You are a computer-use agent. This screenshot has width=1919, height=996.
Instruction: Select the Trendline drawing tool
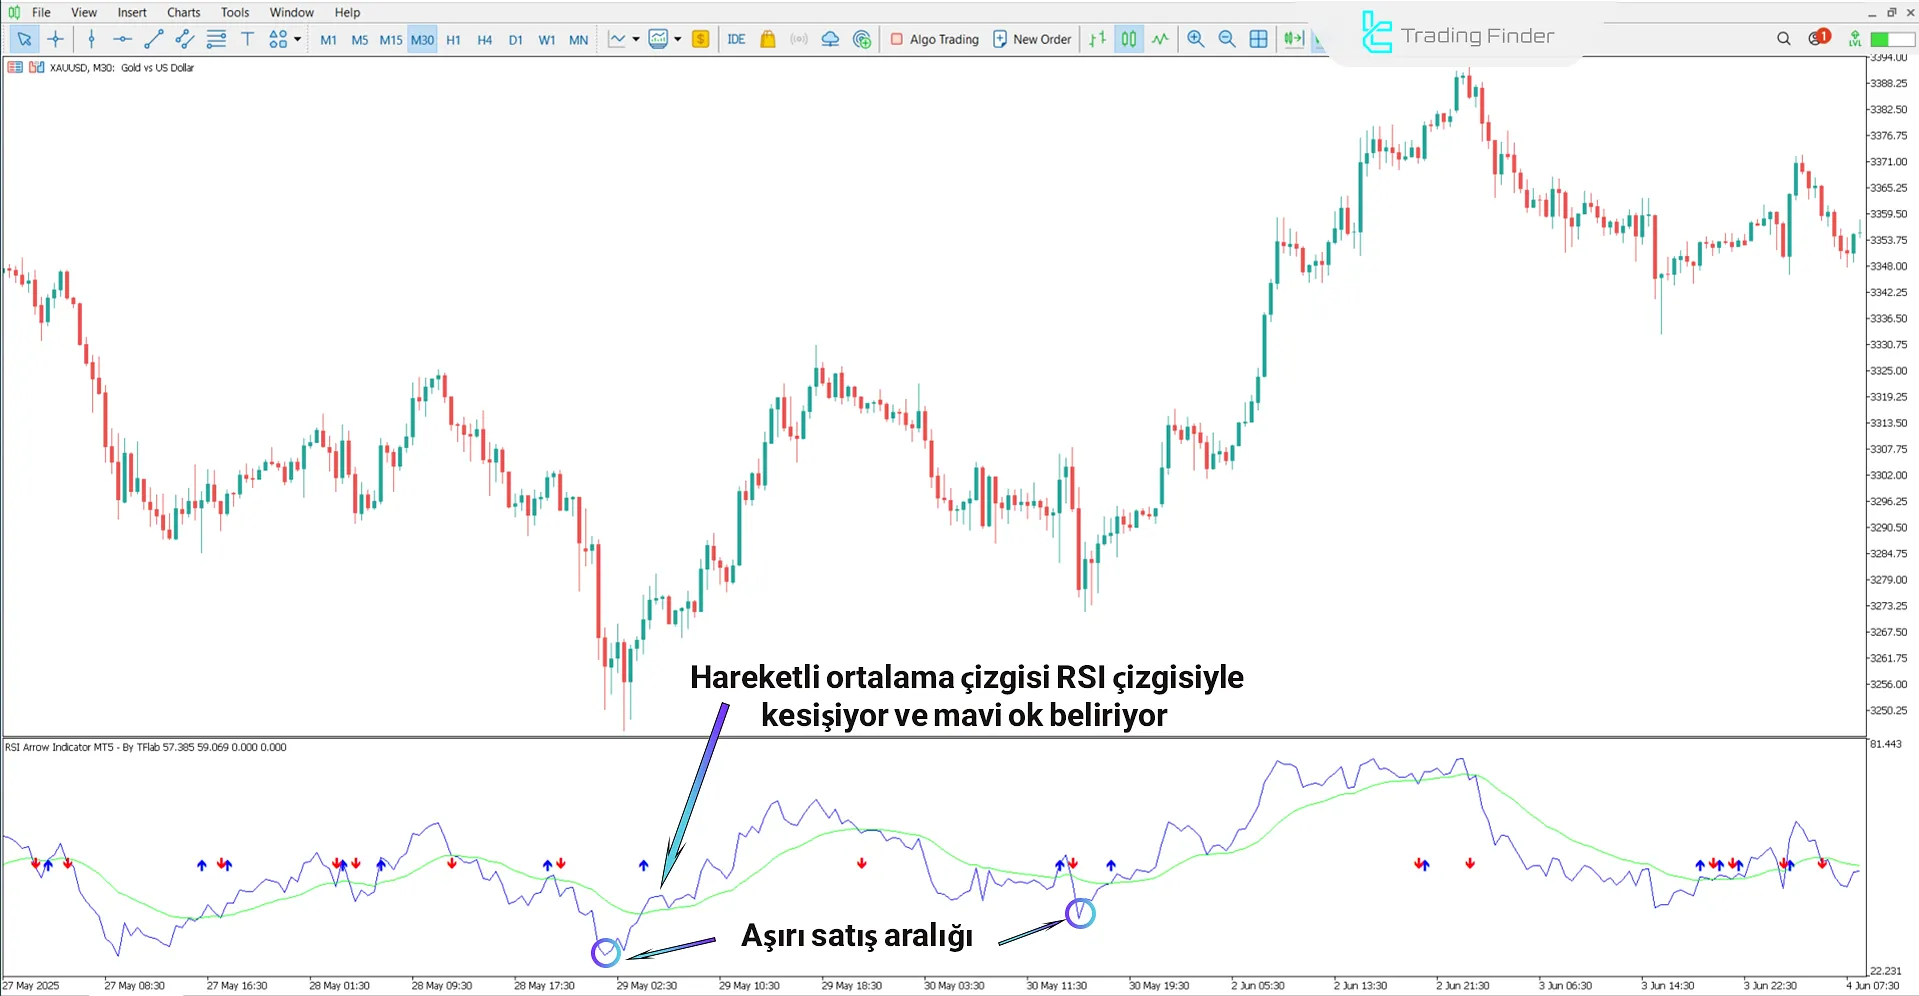154,39
